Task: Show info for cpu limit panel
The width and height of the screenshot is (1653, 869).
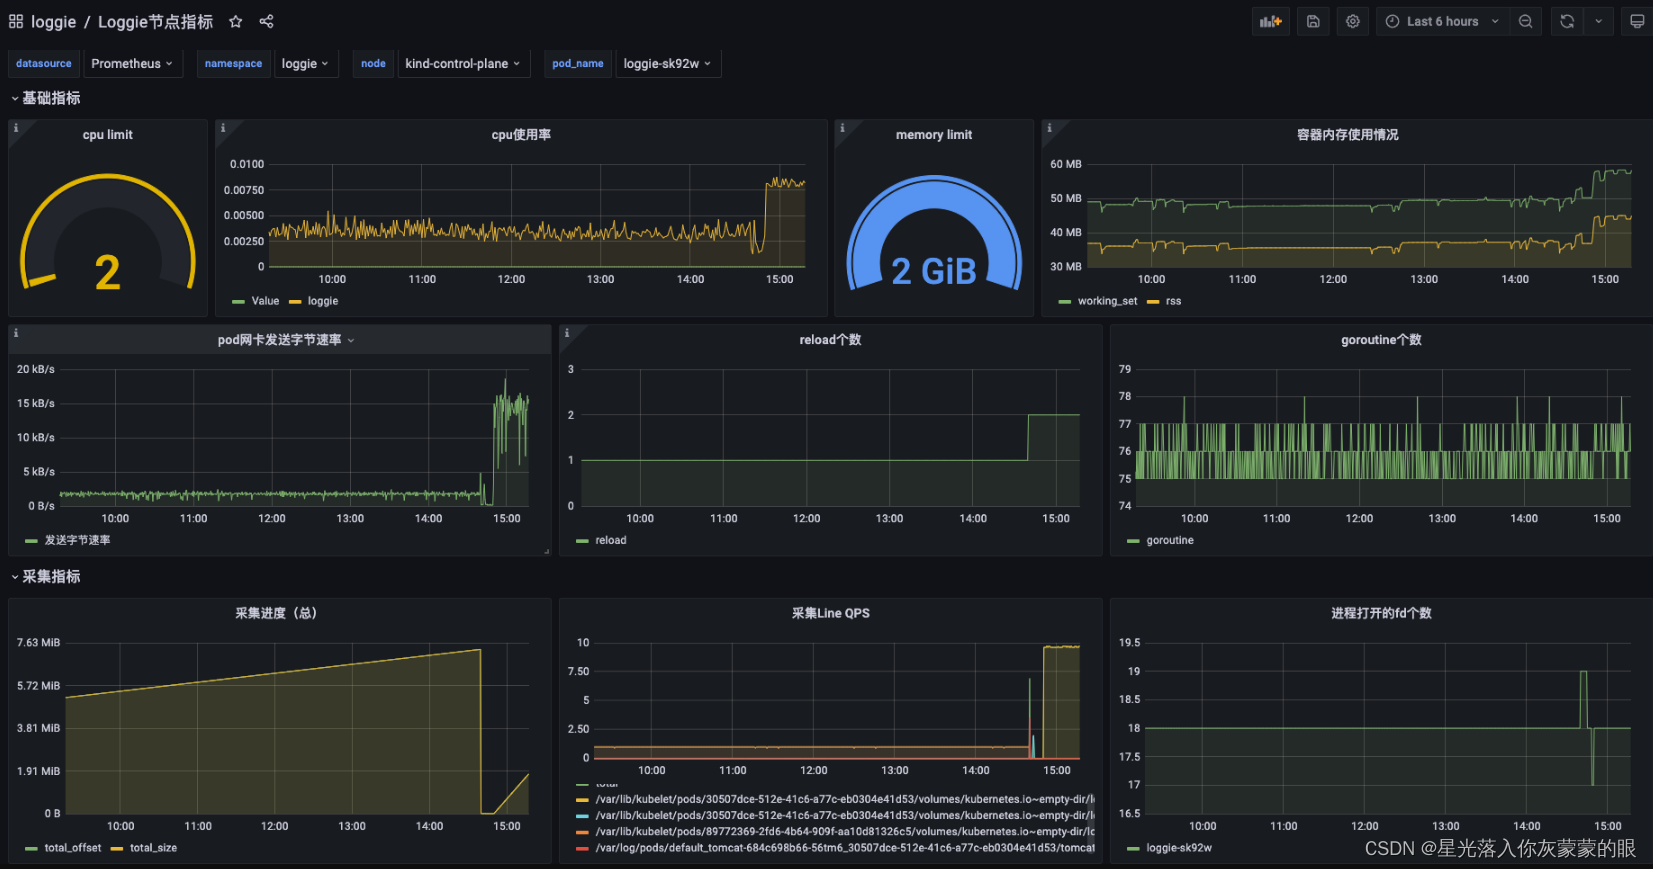Action: (16, 128)
